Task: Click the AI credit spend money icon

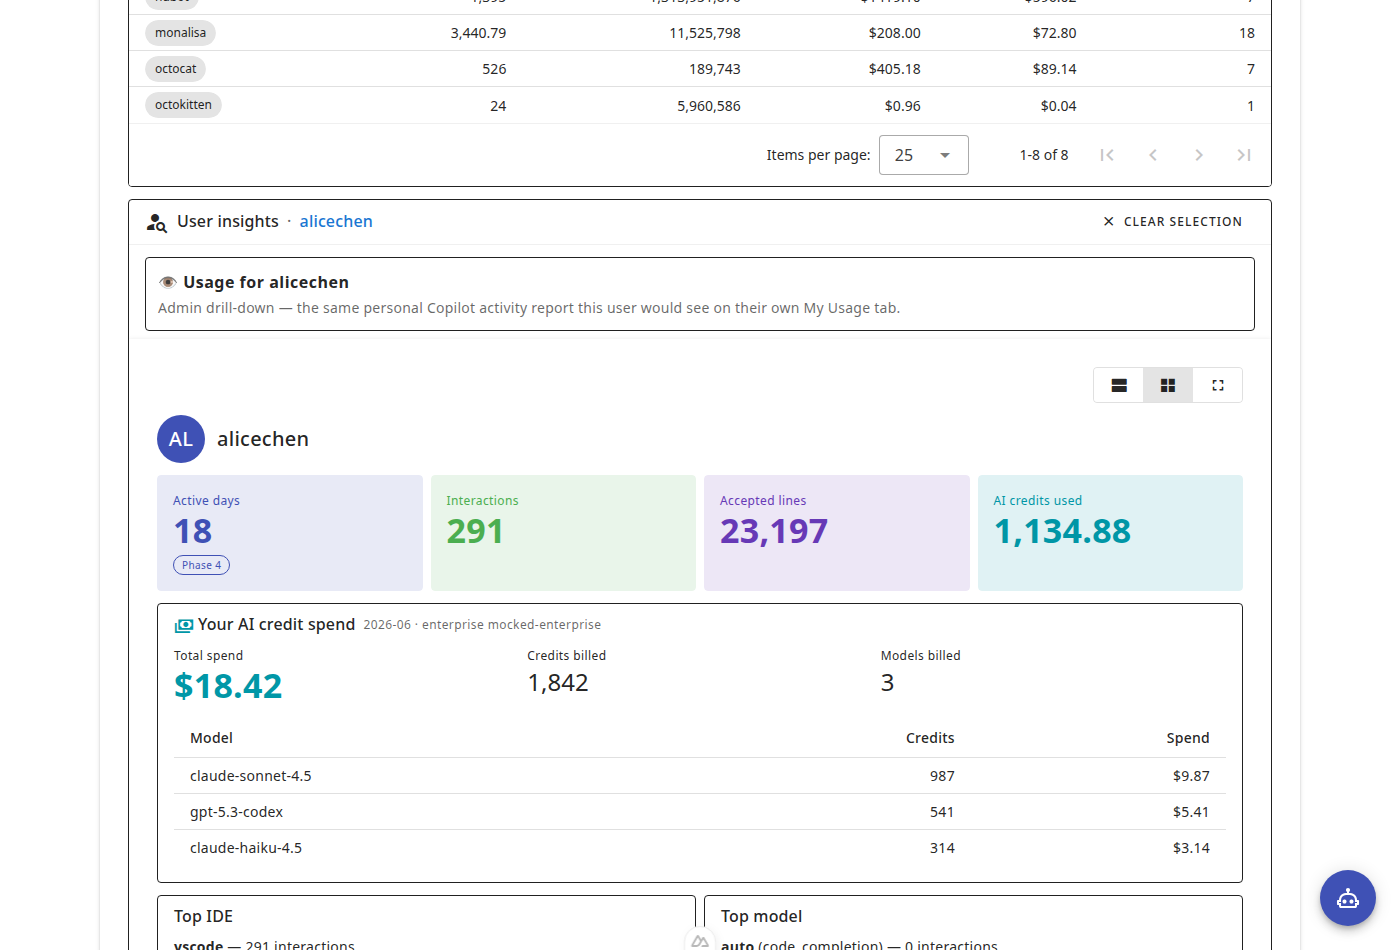Action: (184, 625)
